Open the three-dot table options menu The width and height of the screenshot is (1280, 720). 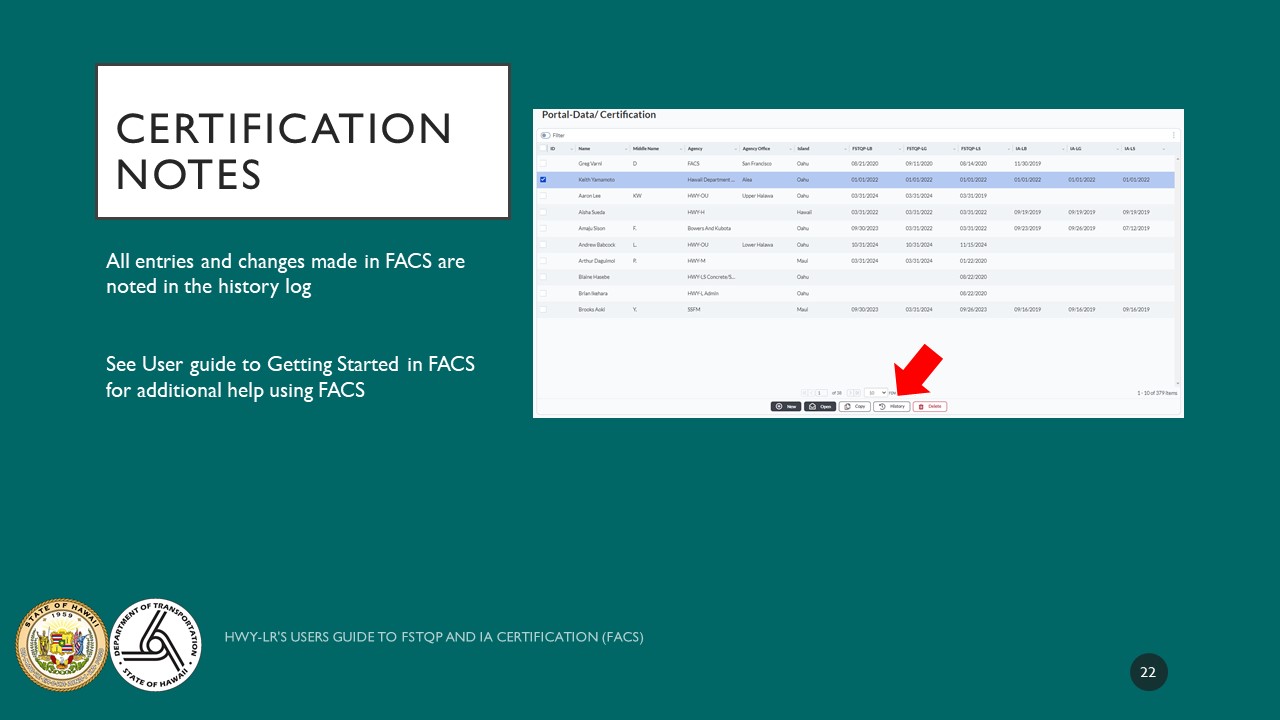click(1174, 135)
